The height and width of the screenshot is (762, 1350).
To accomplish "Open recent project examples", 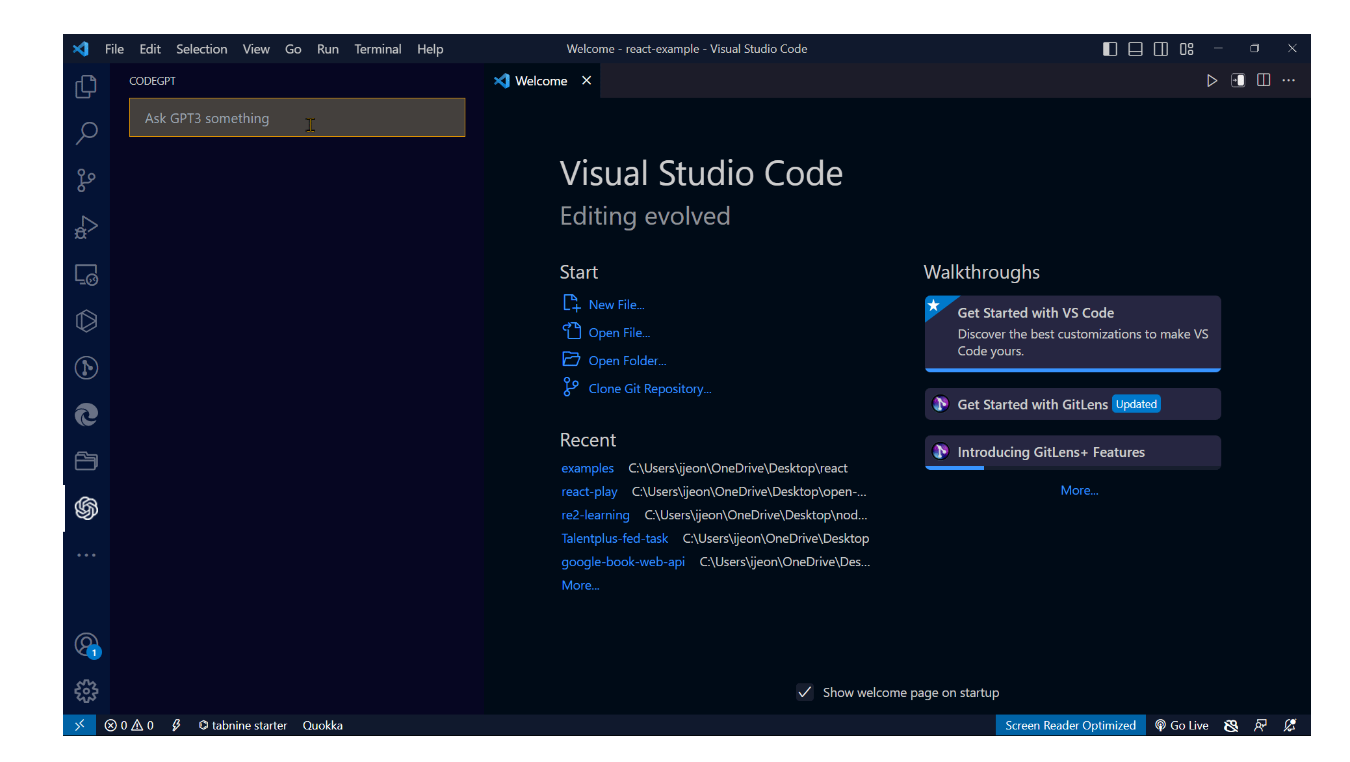I will pos(588,468).
